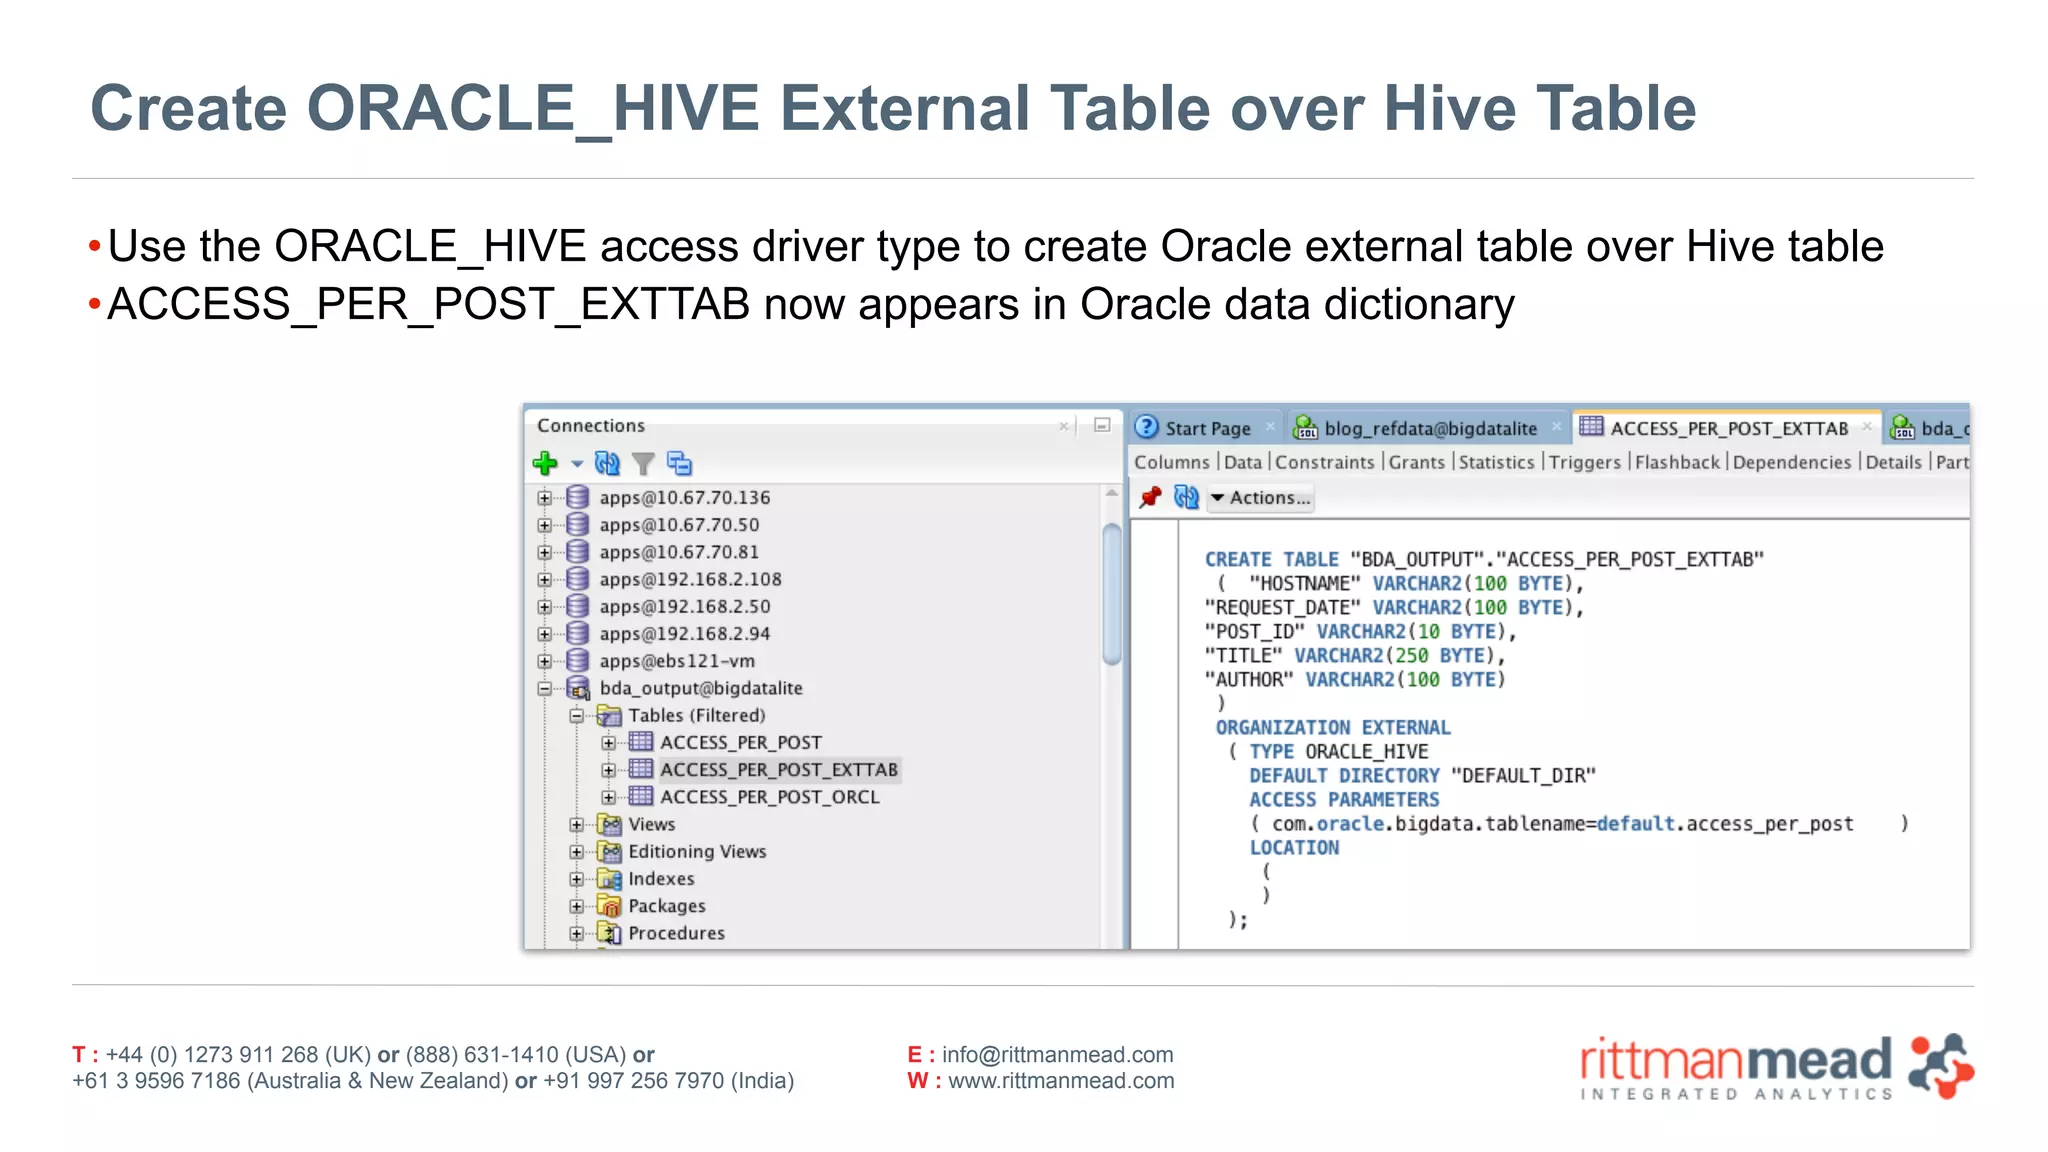Click the Schema Browser icon in Connections toolbar
2048x1152 pixels.
pyautogui.click(x=679, y=463)
